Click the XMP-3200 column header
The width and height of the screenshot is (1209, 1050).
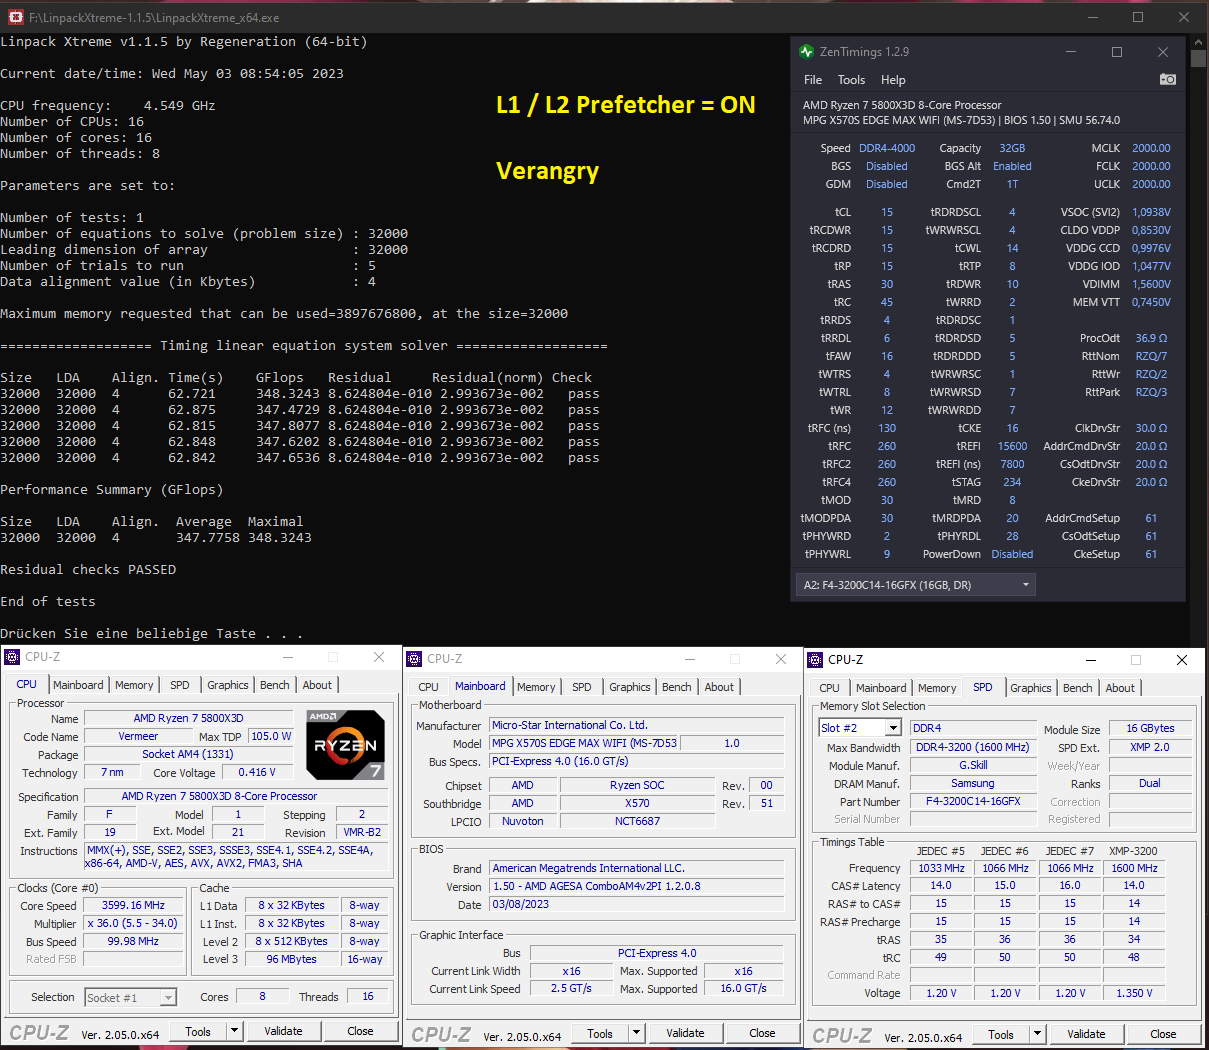click(1133, 851)
